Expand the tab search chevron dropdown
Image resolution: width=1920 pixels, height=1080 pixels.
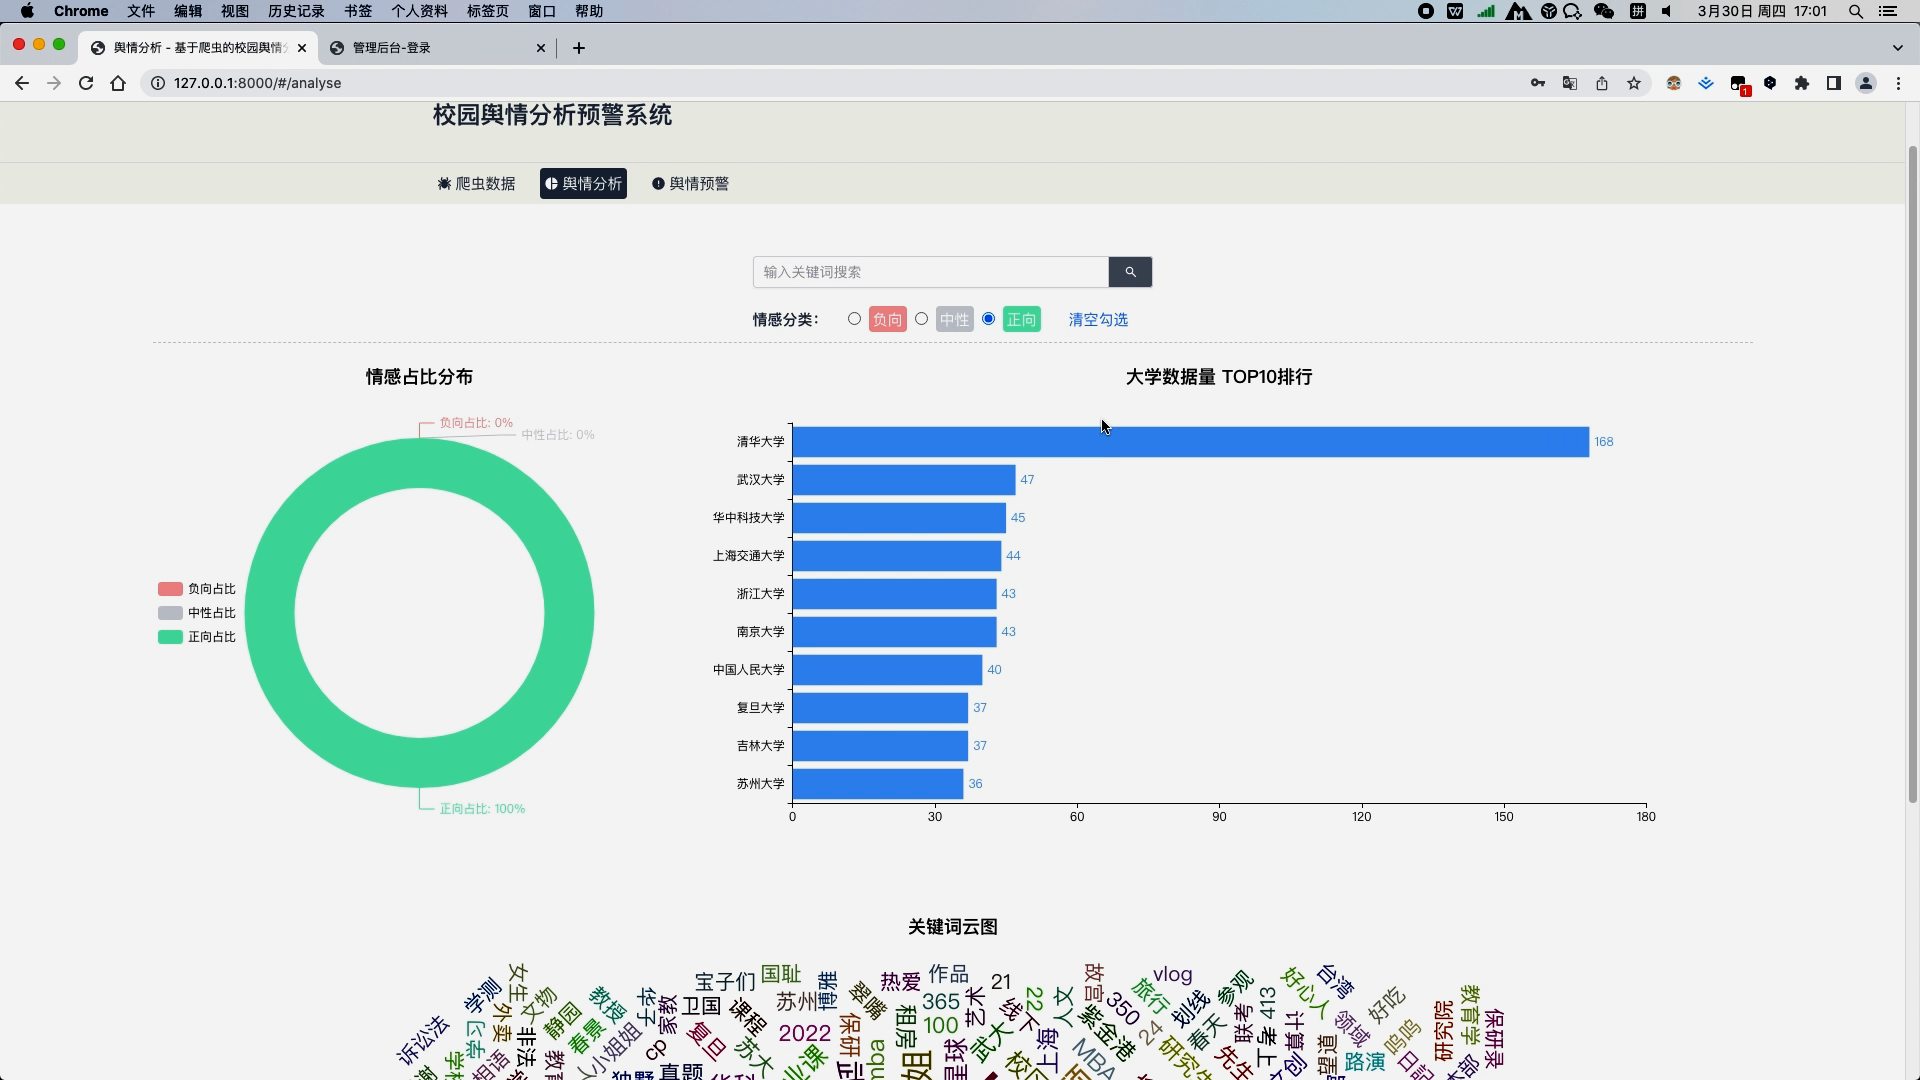coord(1897,48)
